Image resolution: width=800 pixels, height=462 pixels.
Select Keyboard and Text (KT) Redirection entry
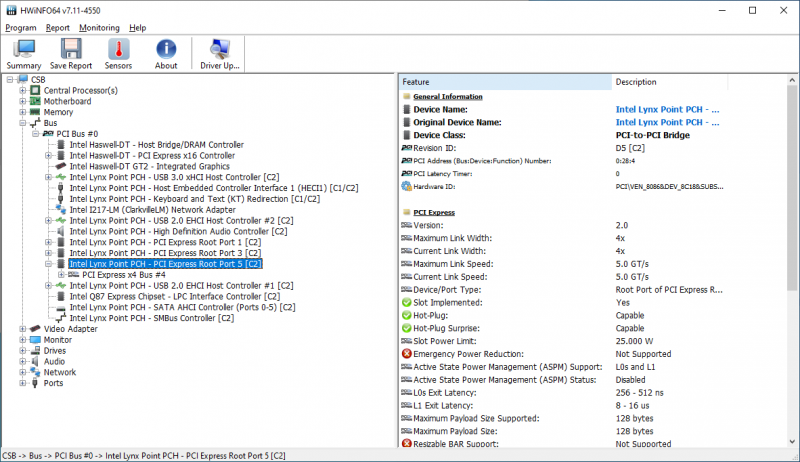click(x=195, y=199)
